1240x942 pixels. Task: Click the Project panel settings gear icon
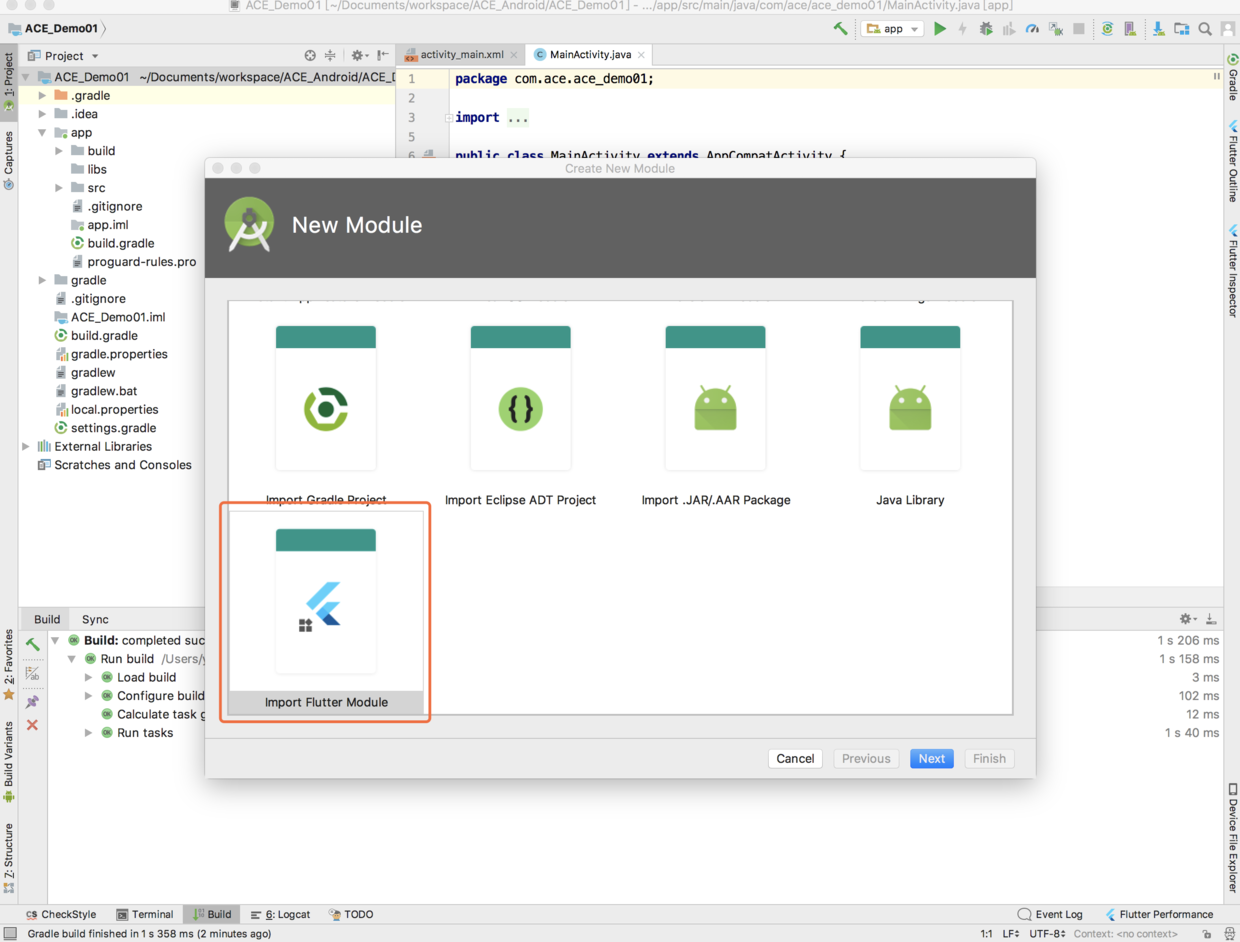pyautogui.click(x=357, y=56)
